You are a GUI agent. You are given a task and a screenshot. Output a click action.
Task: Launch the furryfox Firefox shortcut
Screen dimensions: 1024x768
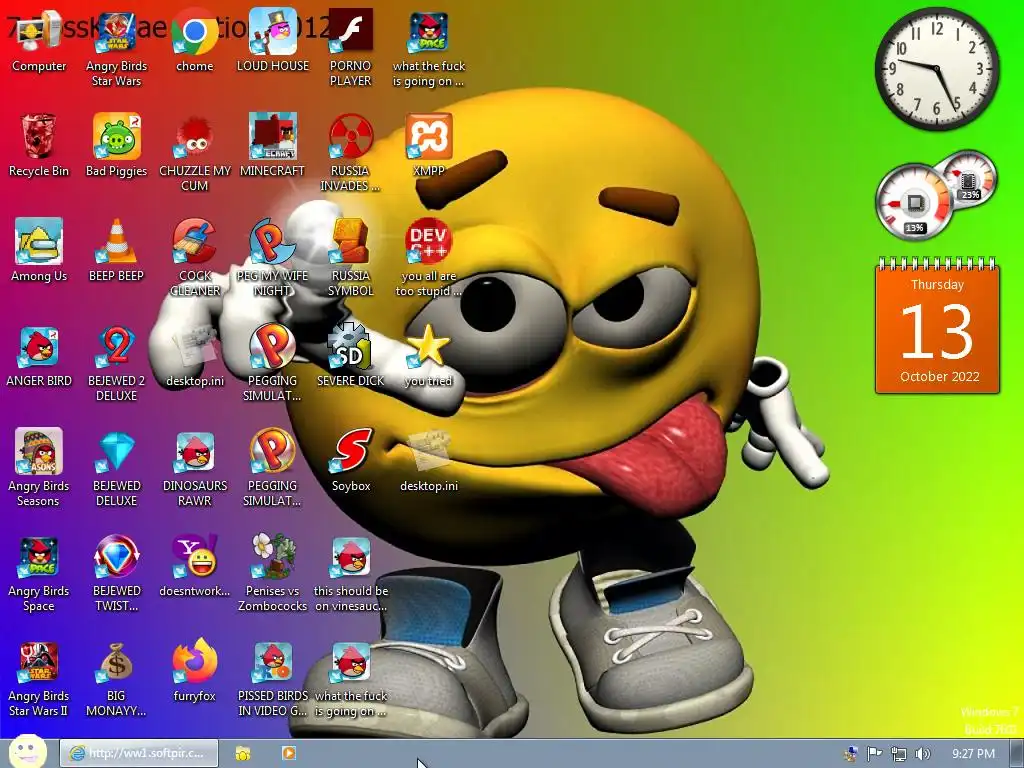click(195, 671)
